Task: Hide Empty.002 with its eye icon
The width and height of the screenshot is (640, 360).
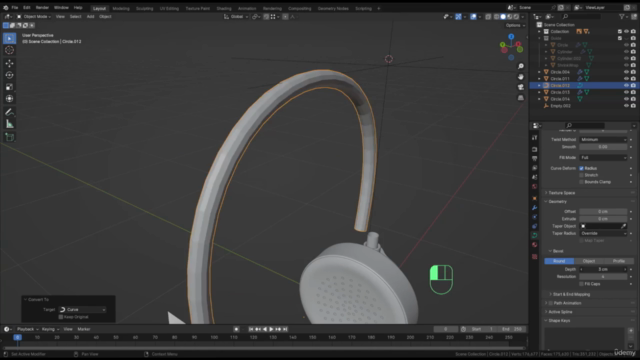Action: (x=626, y=106)
